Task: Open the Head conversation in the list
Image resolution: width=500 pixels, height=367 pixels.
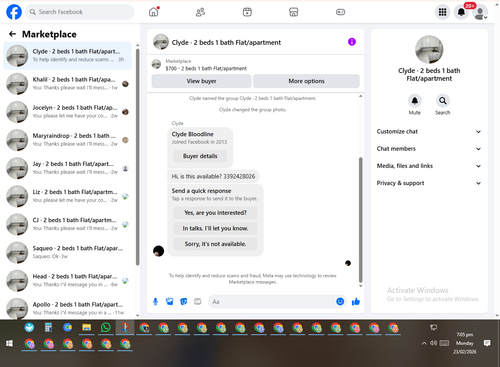Action: click(x=68, y=281)
